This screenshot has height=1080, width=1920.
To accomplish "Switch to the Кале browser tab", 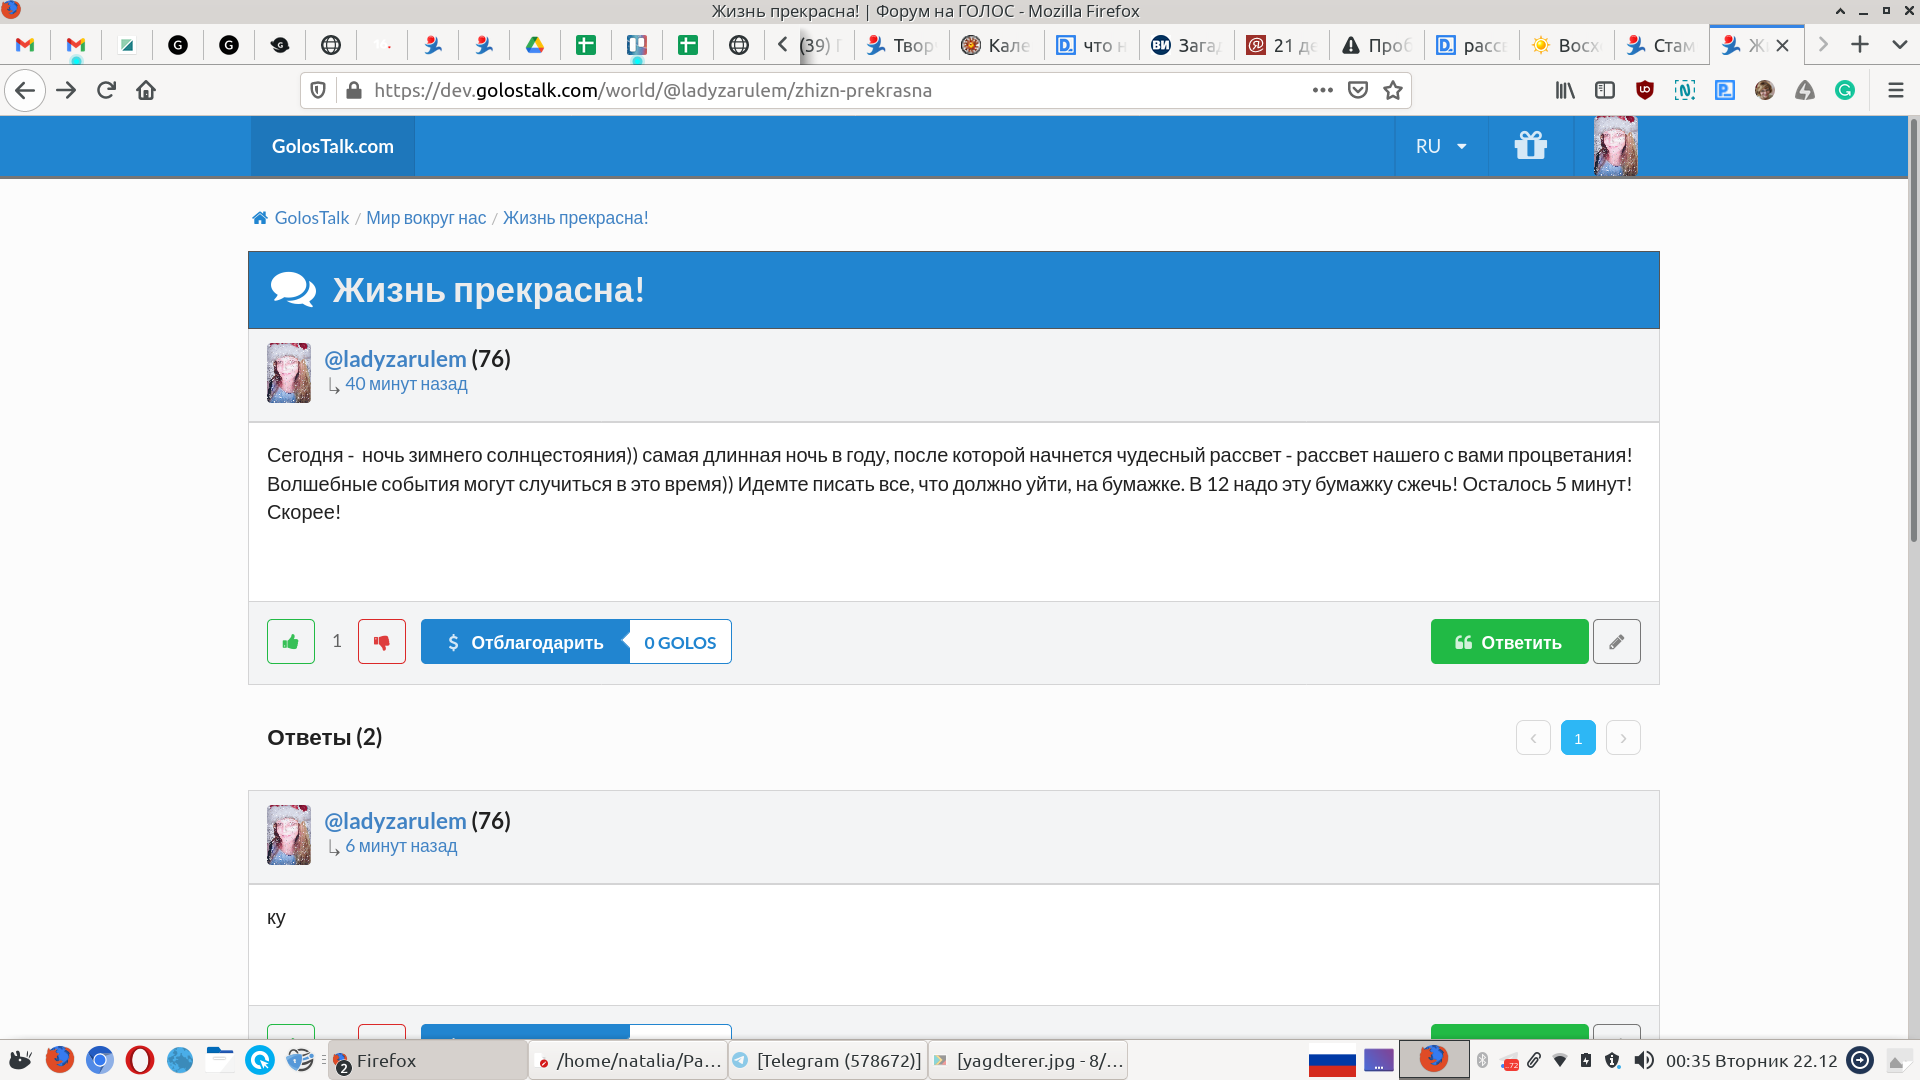I will click(x=996, y=45).
